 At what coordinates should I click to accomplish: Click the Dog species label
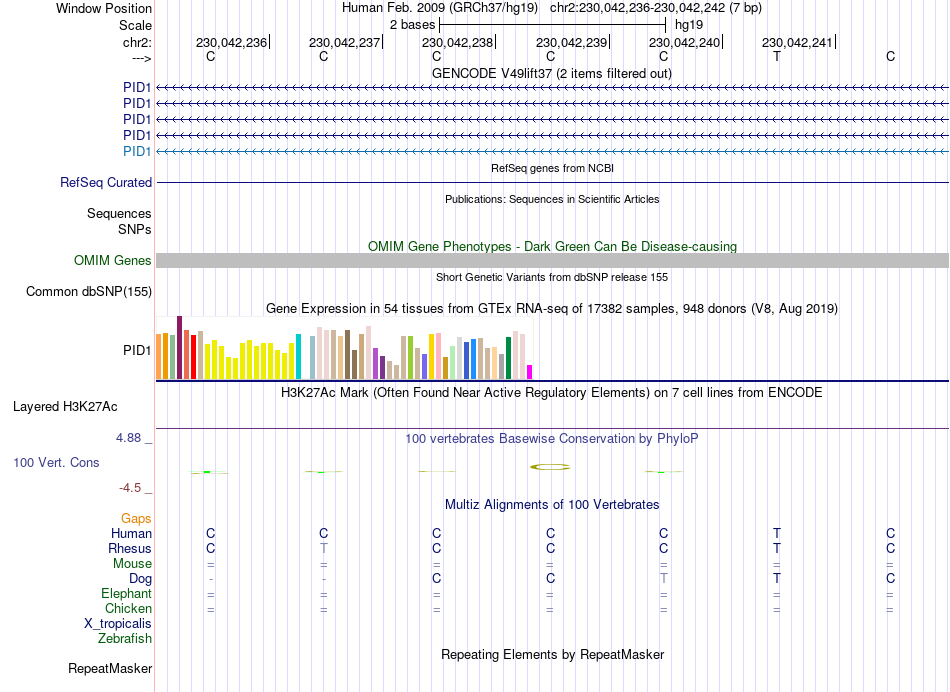click(141, 579)
